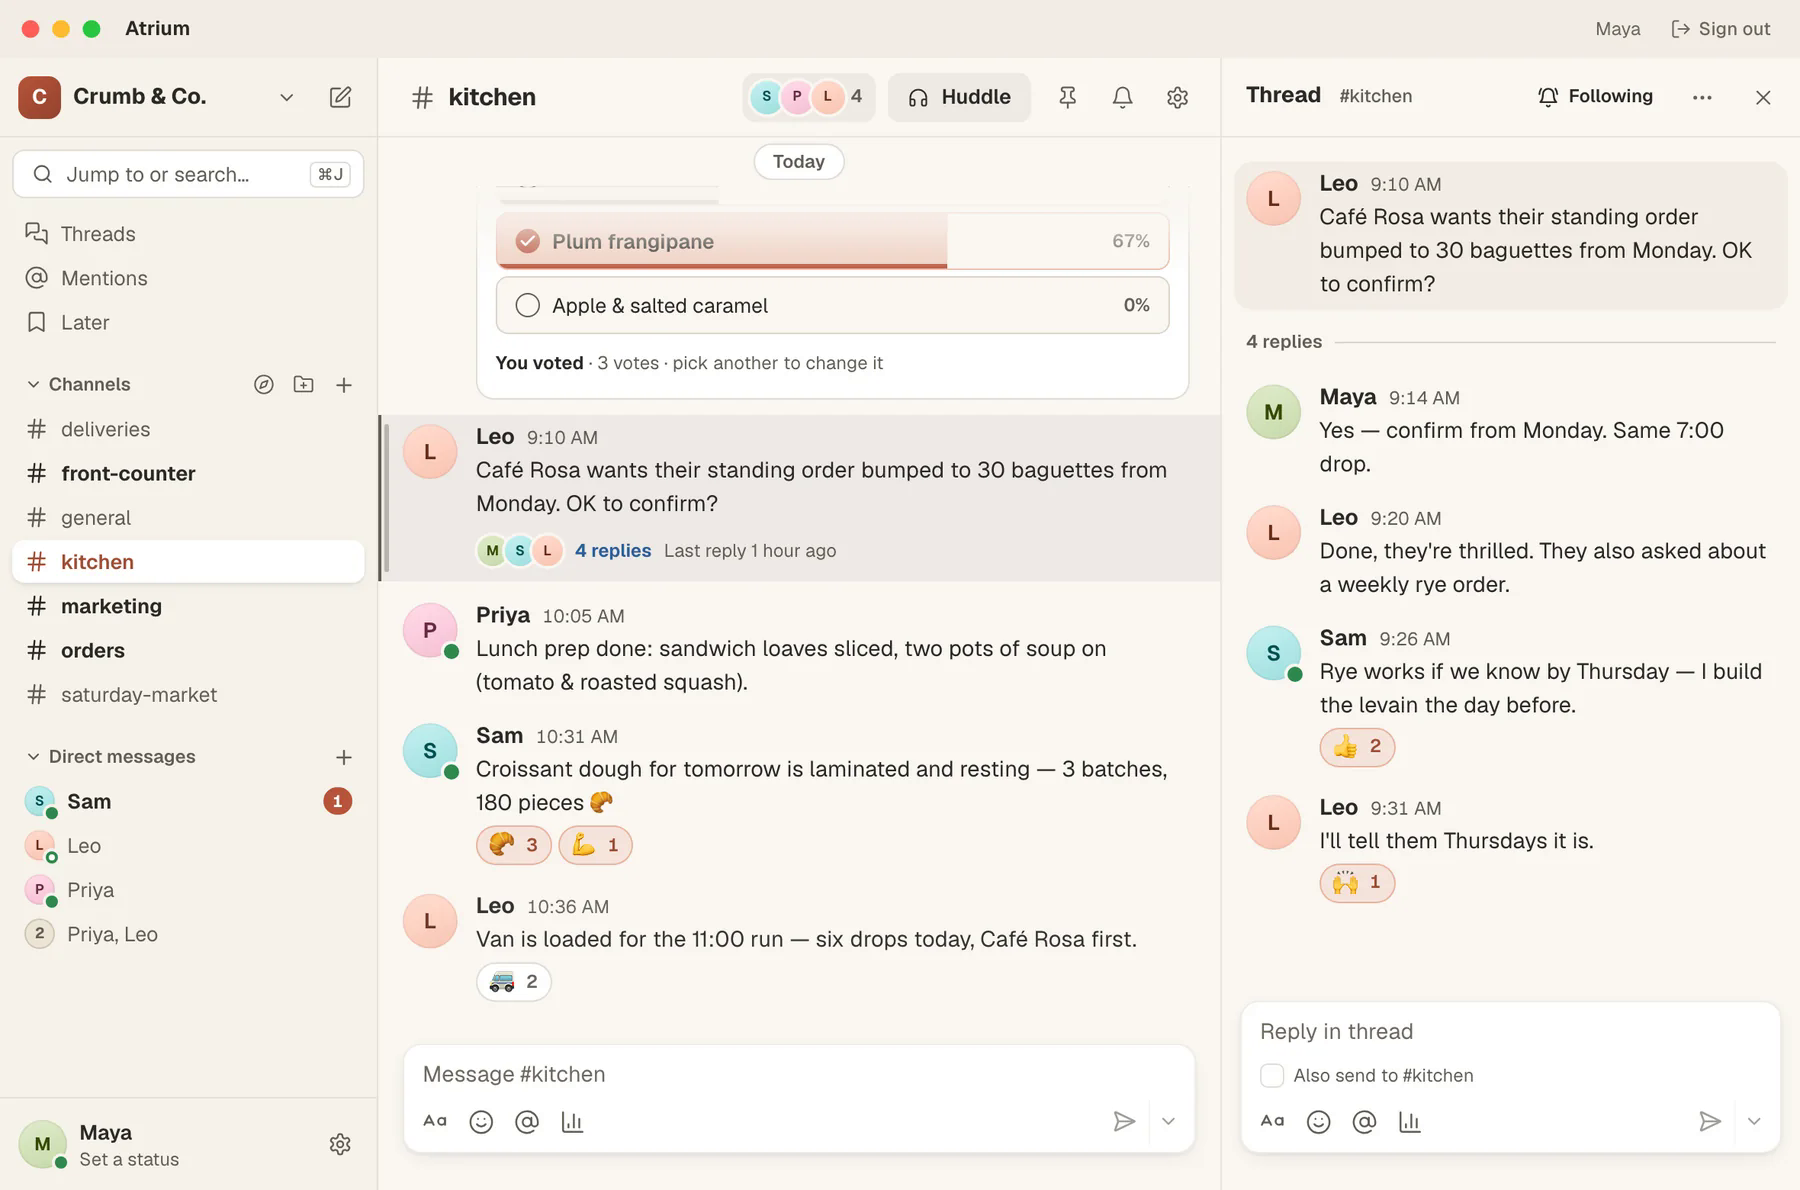This screenshot has height=1190, width=1800.
Task: Open emoji picker in thread reply box
Action: [x=1318, y=1122]
